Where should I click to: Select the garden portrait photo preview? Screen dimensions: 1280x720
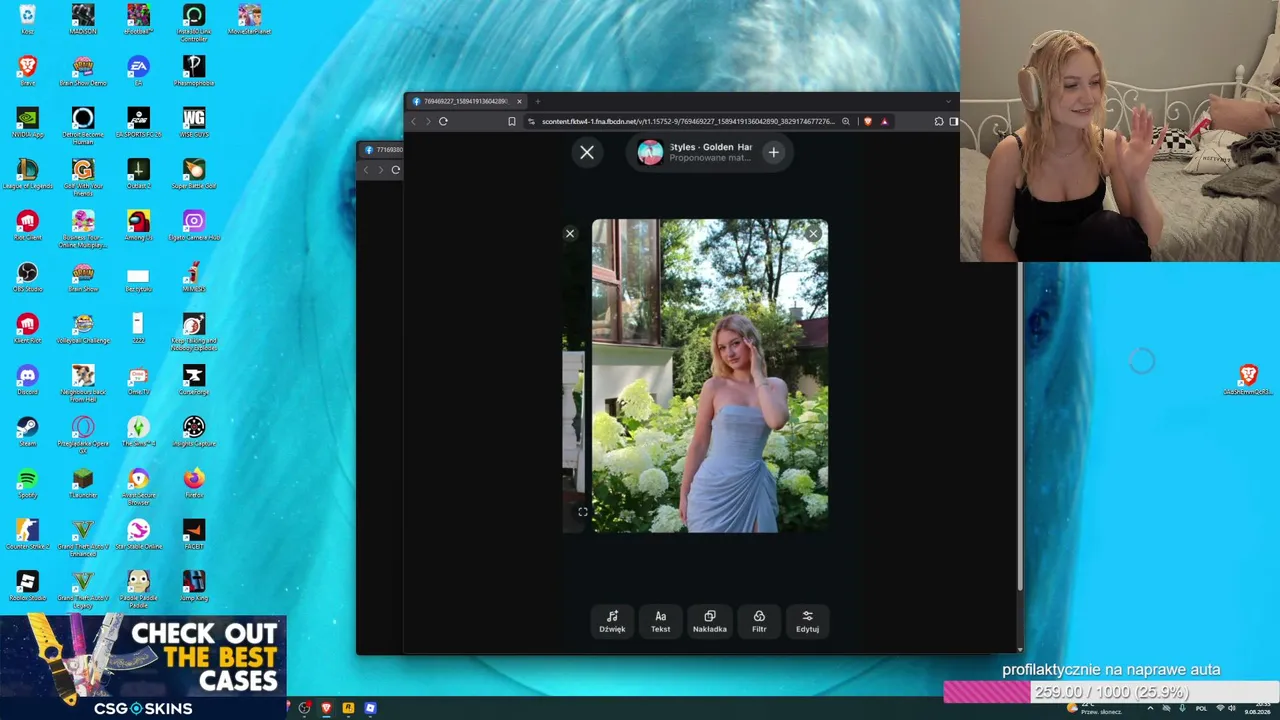point(710,376)
